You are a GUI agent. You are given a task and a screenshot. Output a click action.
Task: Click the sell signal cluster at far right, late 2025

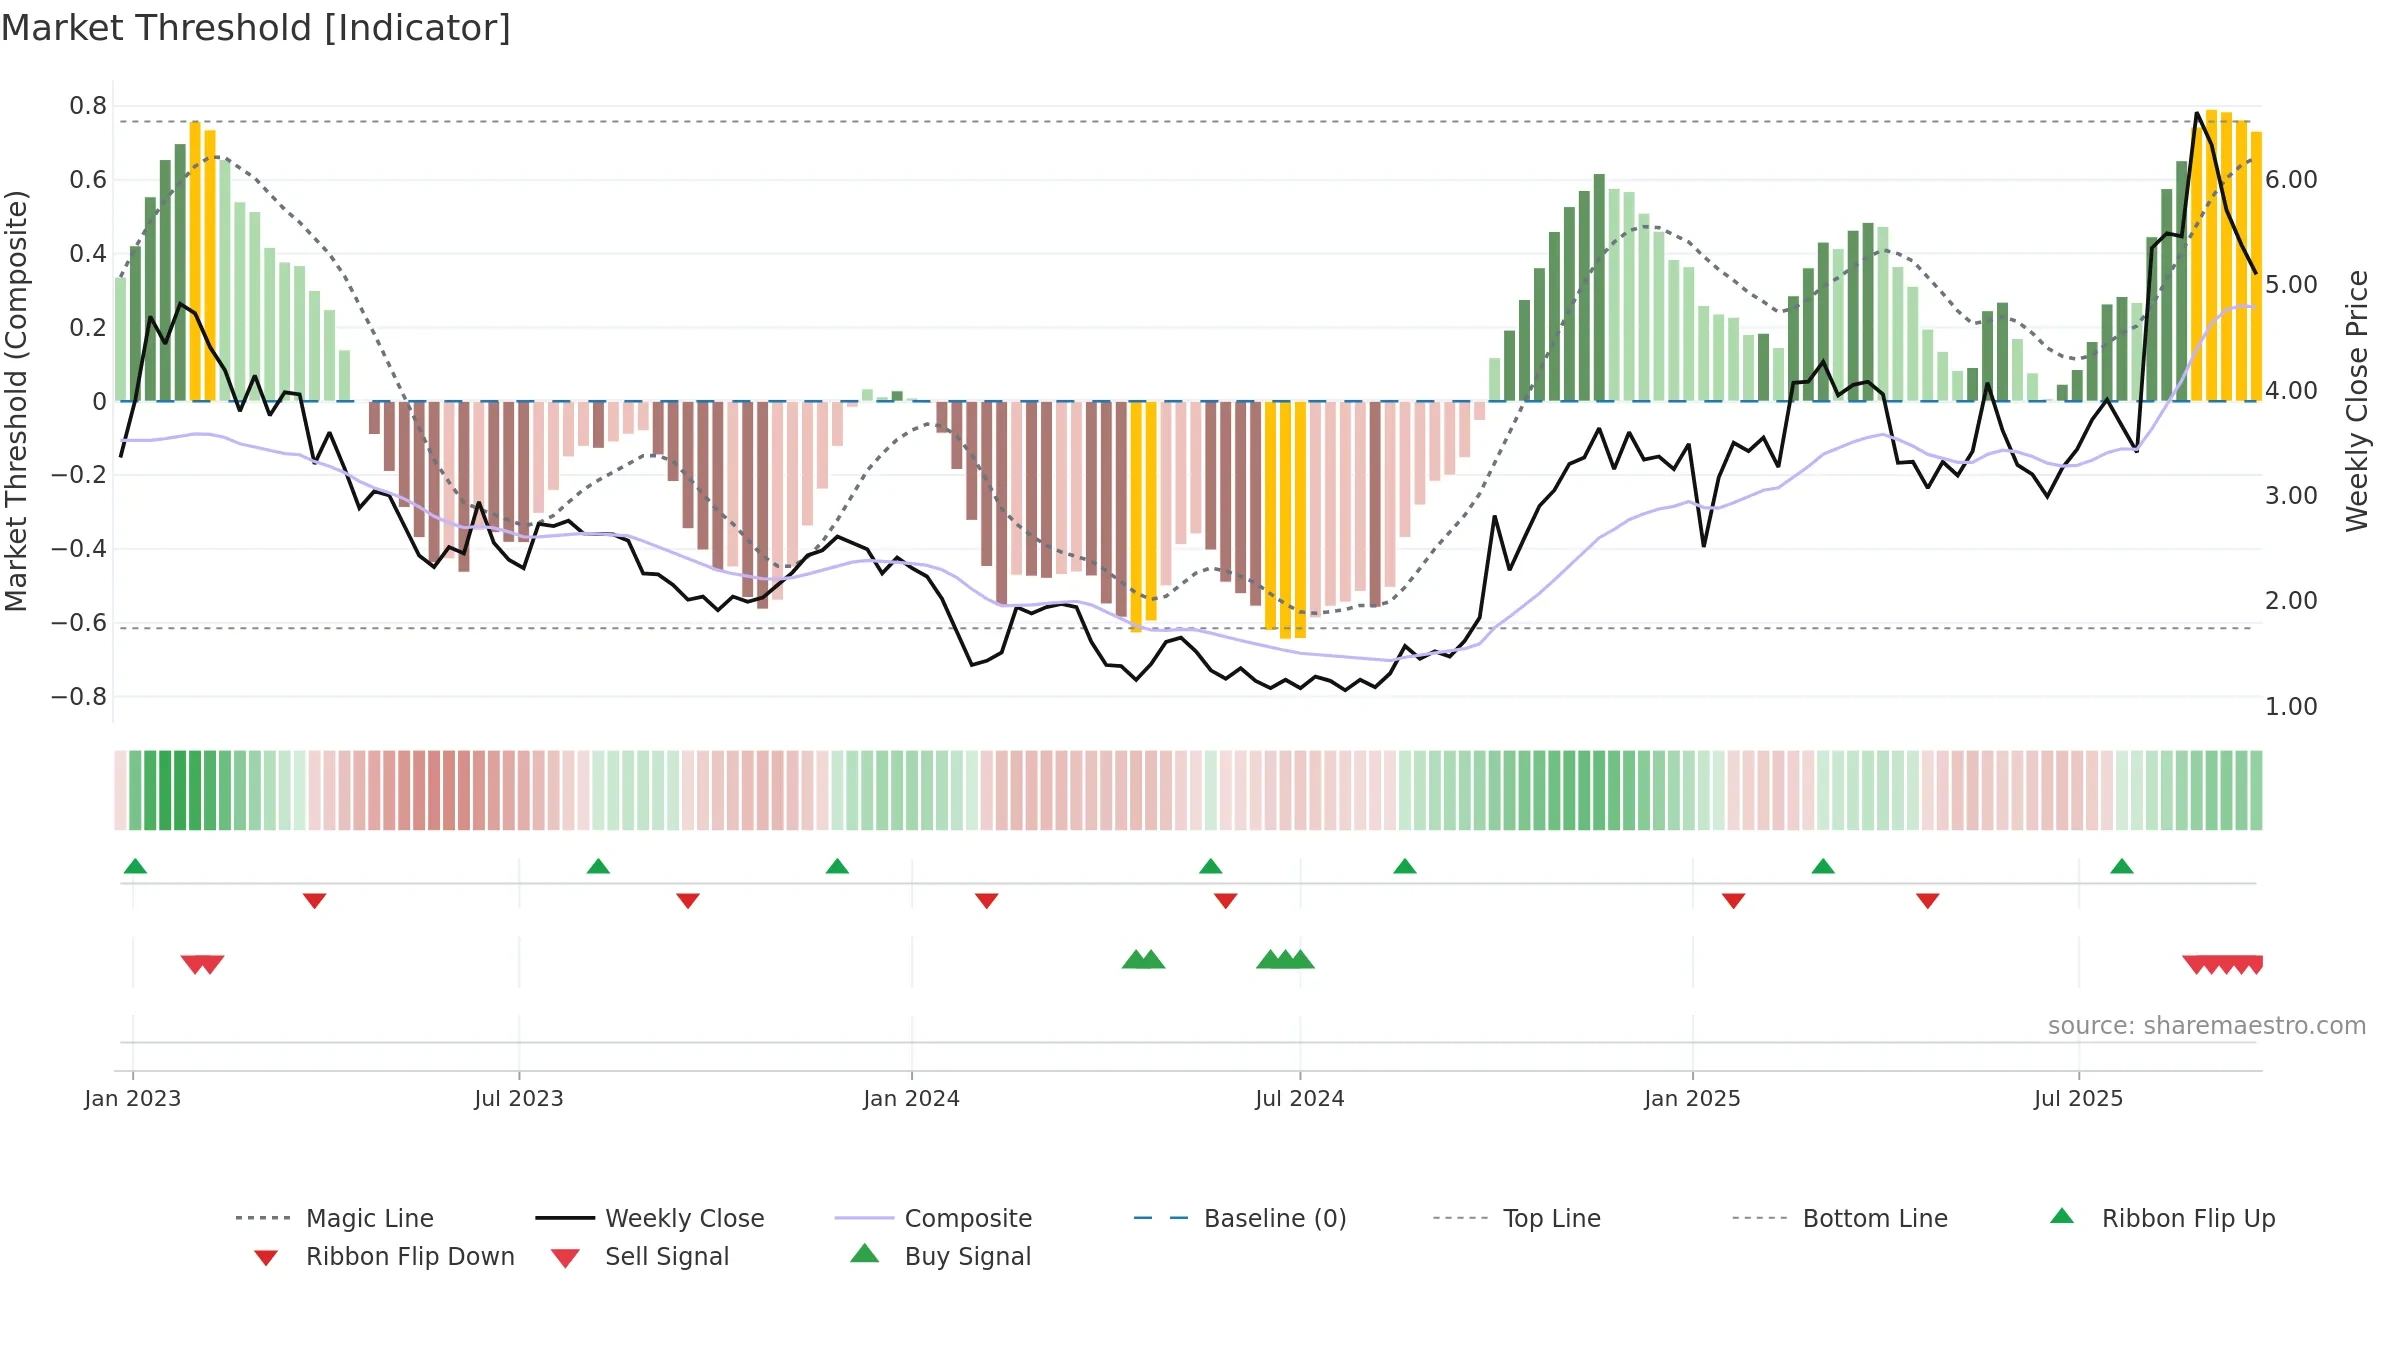pos(2223,965)
